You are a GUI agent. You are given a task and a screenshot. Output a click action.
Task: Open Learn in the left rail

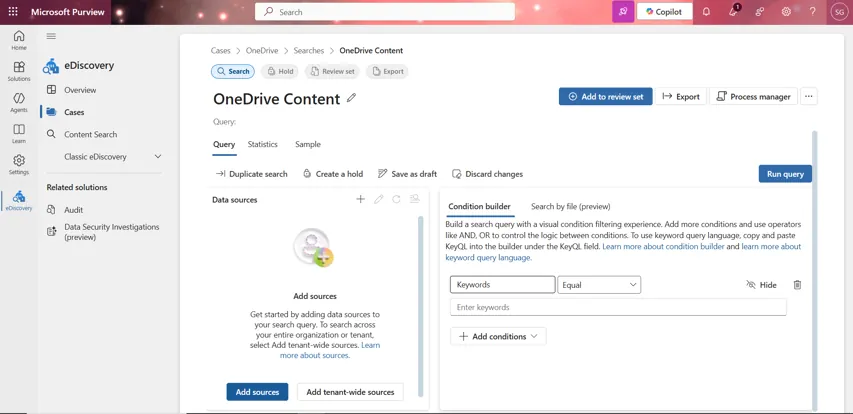coord(19,133)
